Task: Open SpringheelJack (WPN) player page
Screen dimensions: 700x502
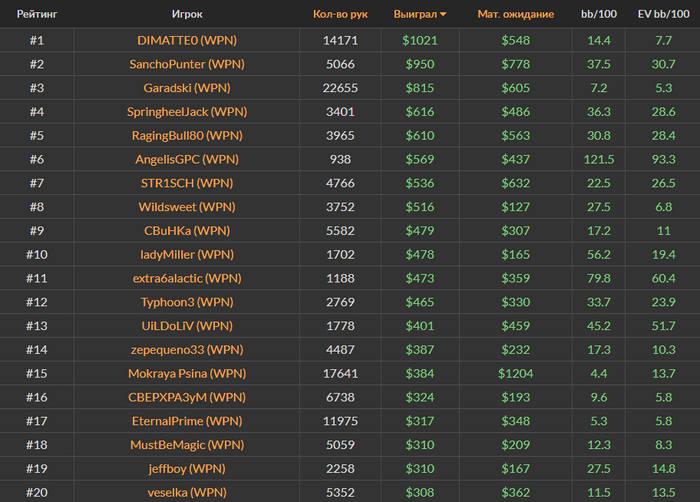Action: point(186,112)
